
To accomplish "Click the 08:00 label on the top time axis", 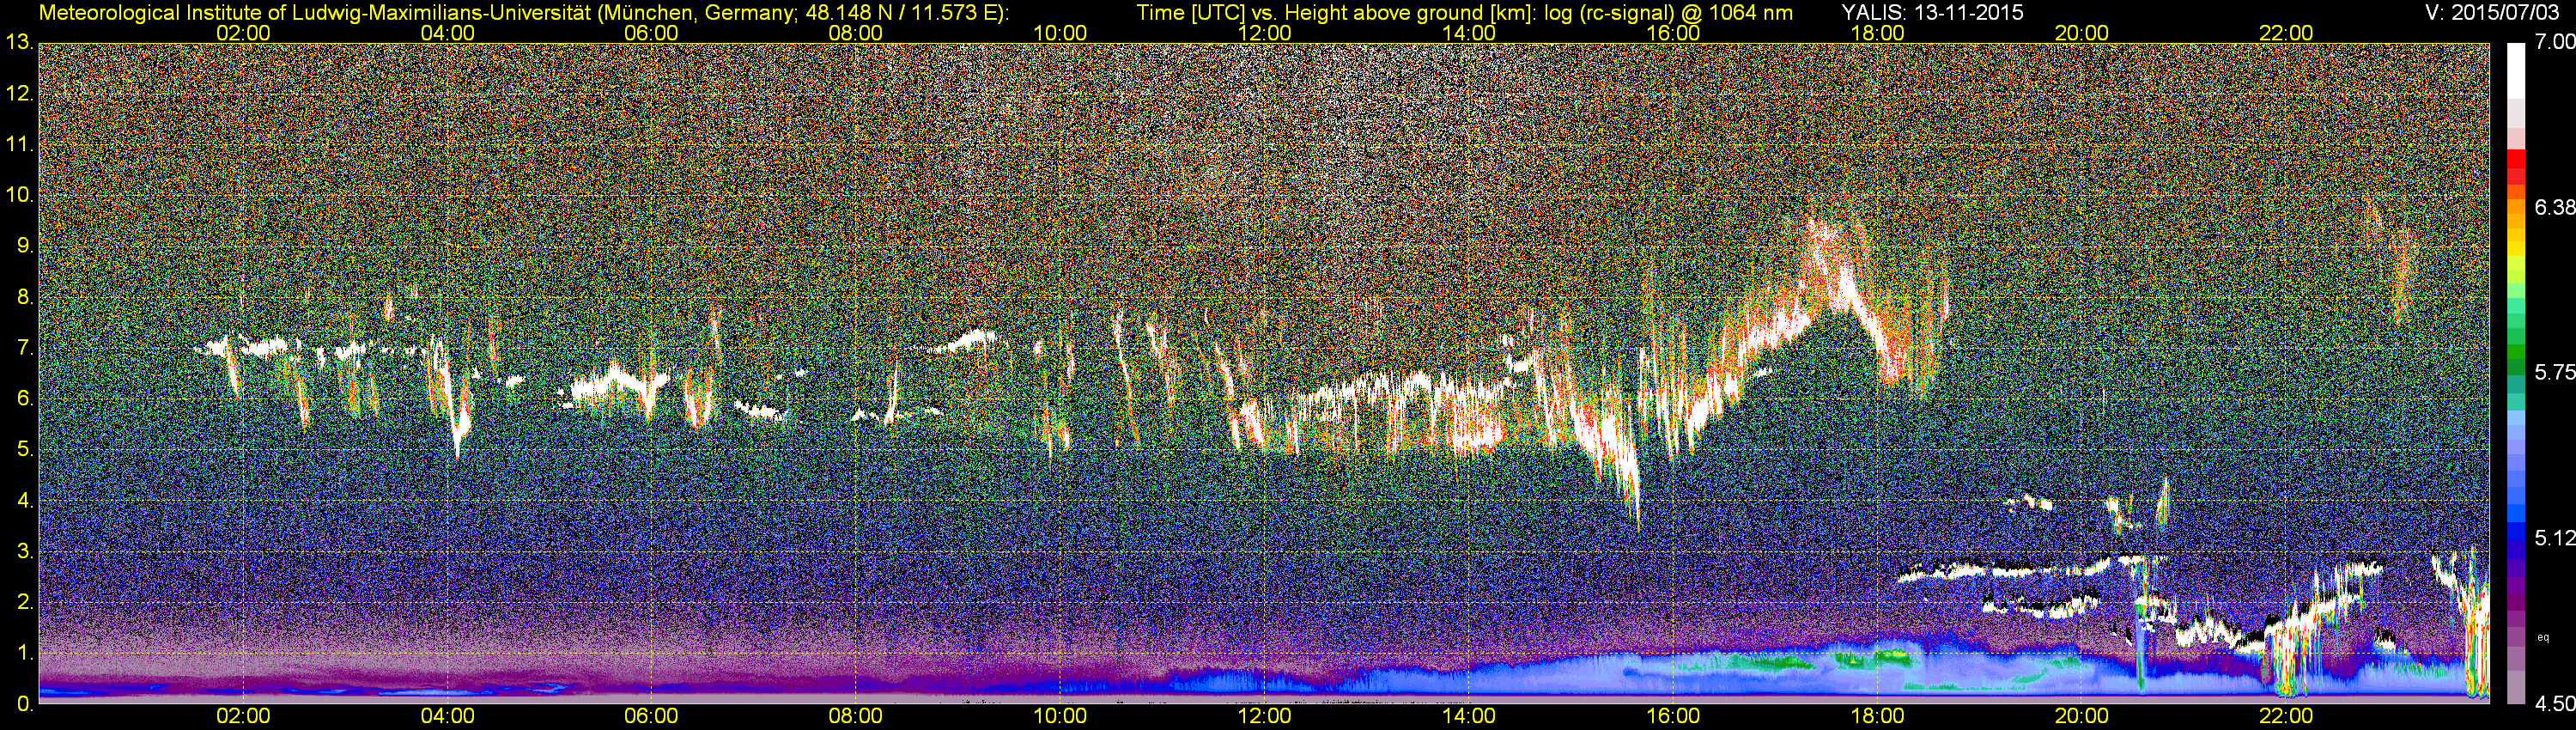I will click(856, 33).
